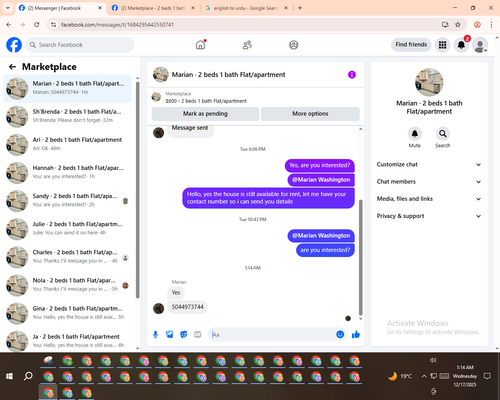The width and height of the screenshot is (500, 400).
Task: Open the account profile menu
Action: pos(480,45)
